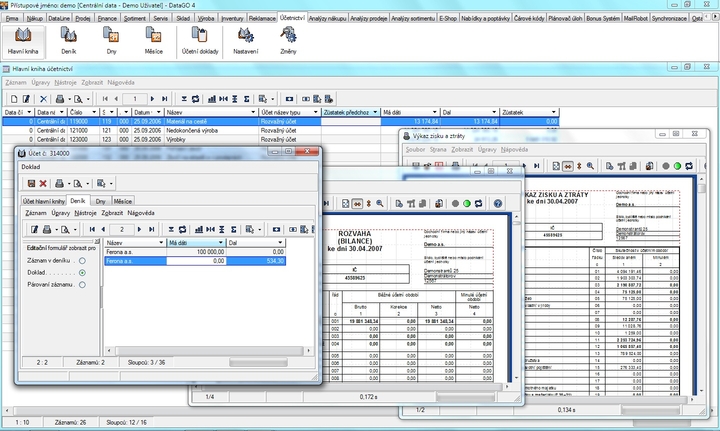Open Strana menu in Výkaz zisku a ztráty
Image resolution: width=720 pixels, height=431 pixels.
click(438, 150)
